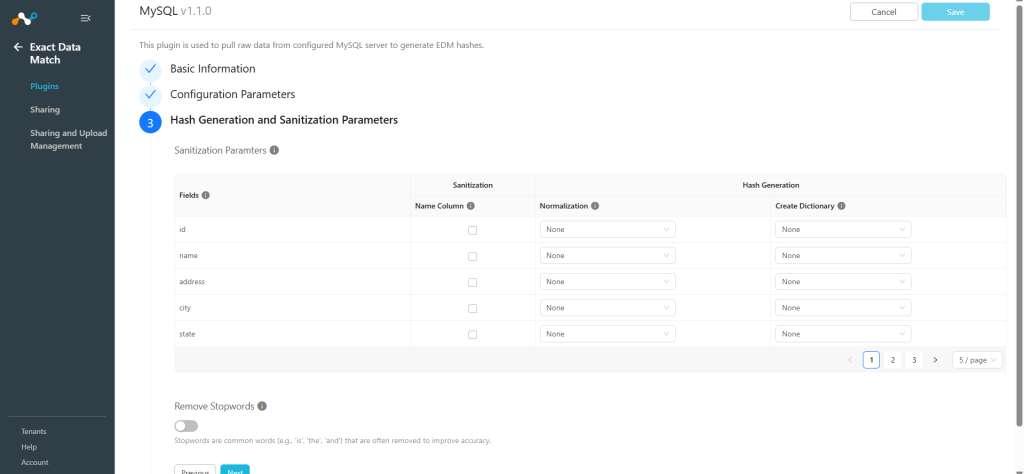
Task: Click the Previous button
Action: [x=195, y=469]
